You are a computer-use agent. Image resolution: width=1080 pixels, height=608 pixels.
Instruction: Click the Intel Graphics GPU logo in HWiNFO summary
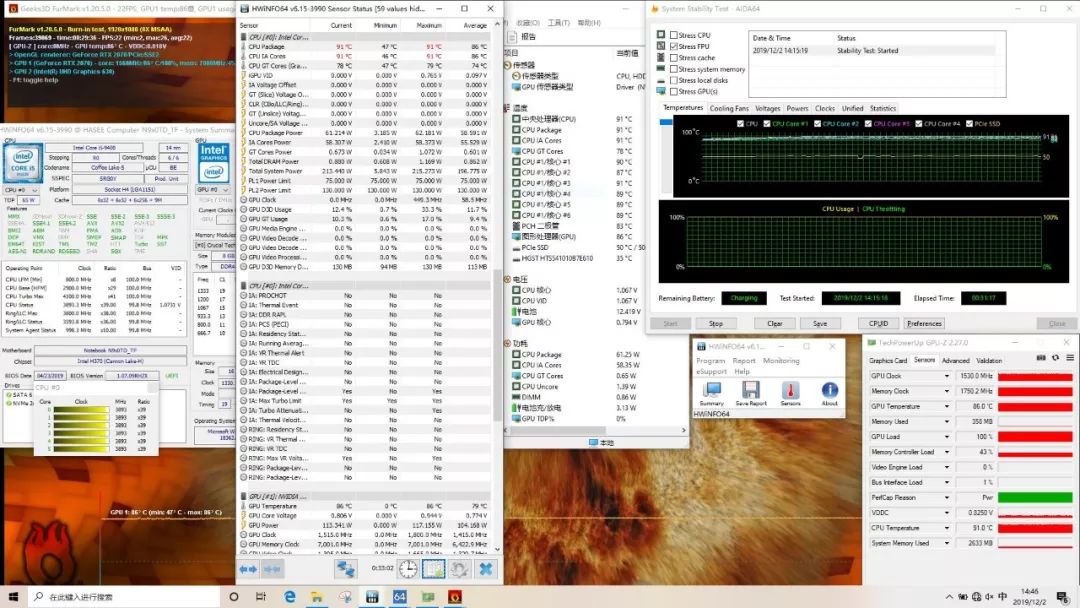(214, 163)
